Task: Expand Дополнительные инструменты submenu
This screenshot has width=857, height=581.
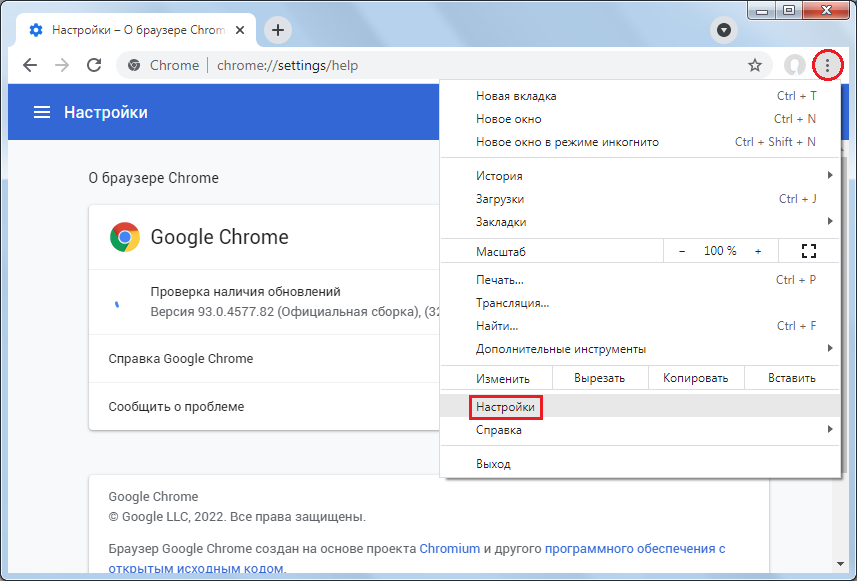Action: [x=640, y=348]
